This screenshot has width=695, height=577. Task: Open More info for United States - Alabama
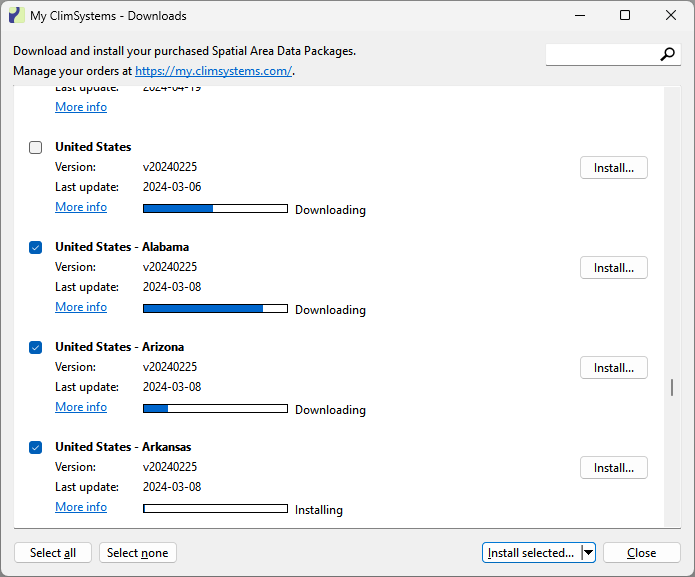click(81, 307)
